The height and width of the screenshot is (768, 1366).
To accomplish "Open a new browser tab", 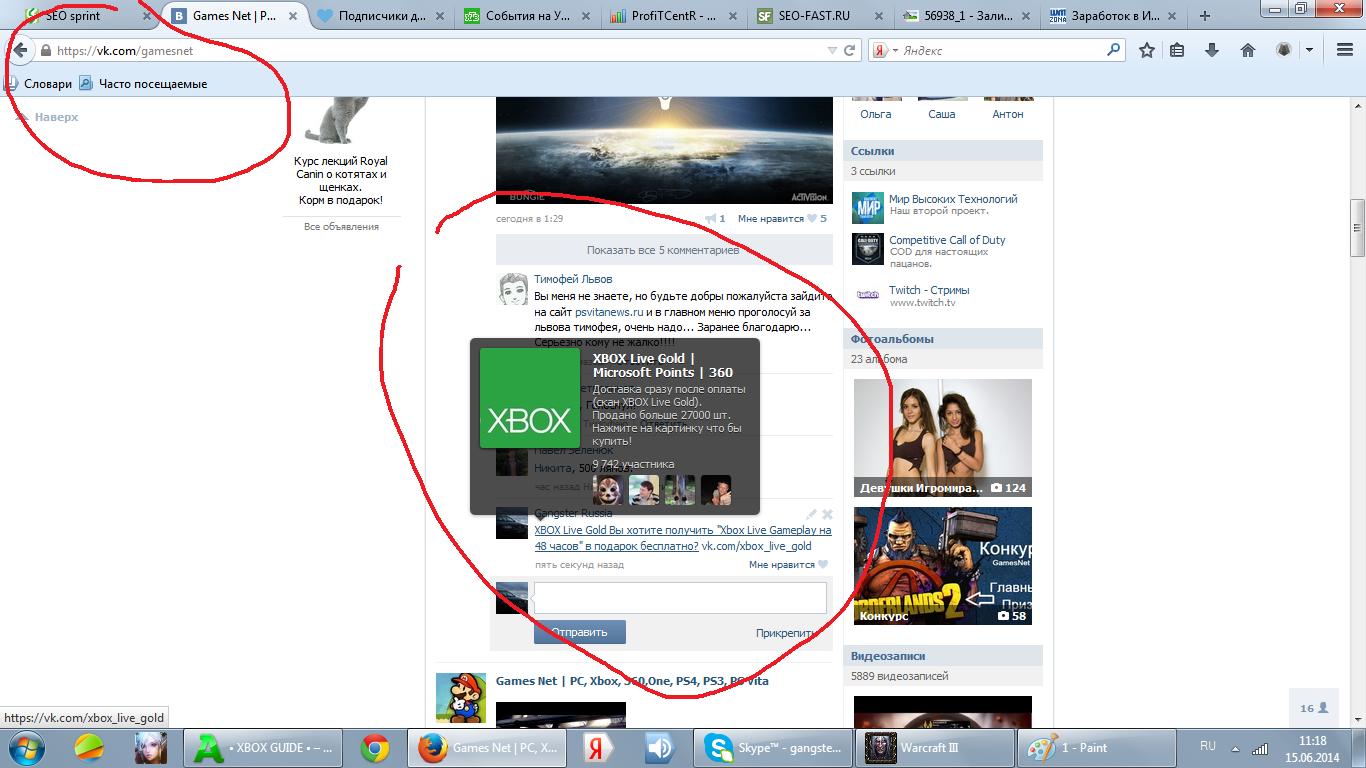I will point(1205,16).
